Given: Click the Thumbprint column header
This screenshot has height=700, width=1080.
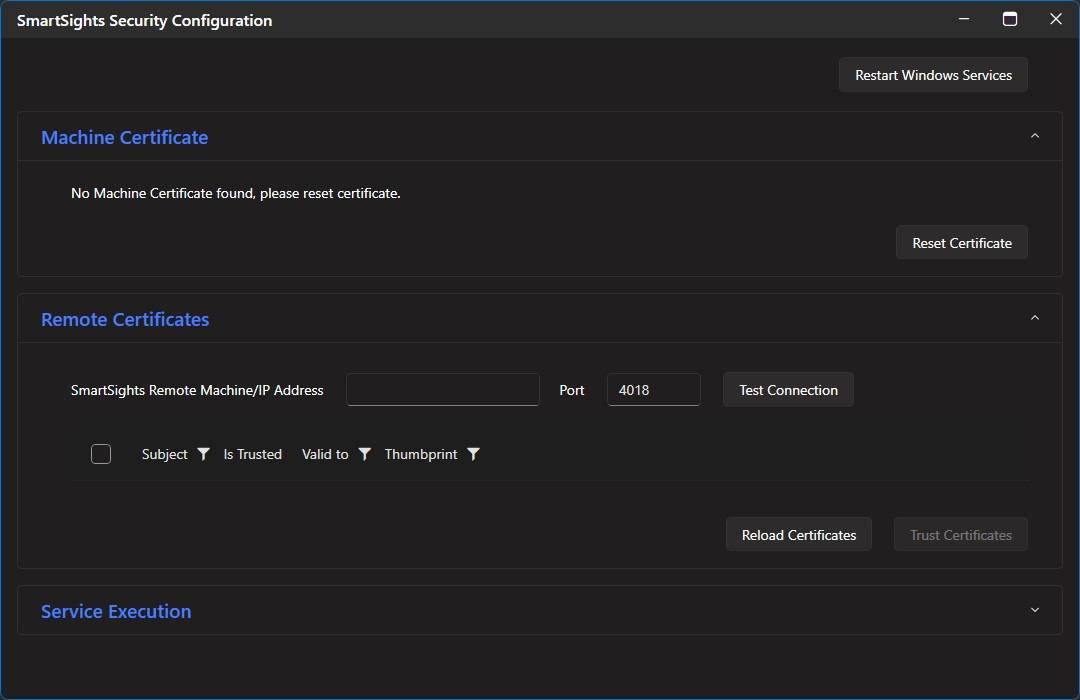Looking at the screenshot, I should 421,454.
